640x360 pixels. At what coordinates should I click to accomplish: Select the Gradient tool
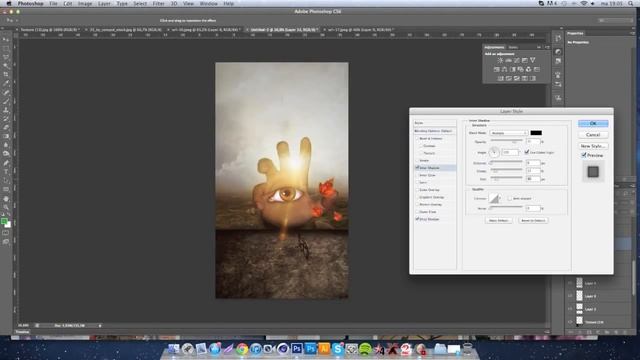(x=6, y=136)
